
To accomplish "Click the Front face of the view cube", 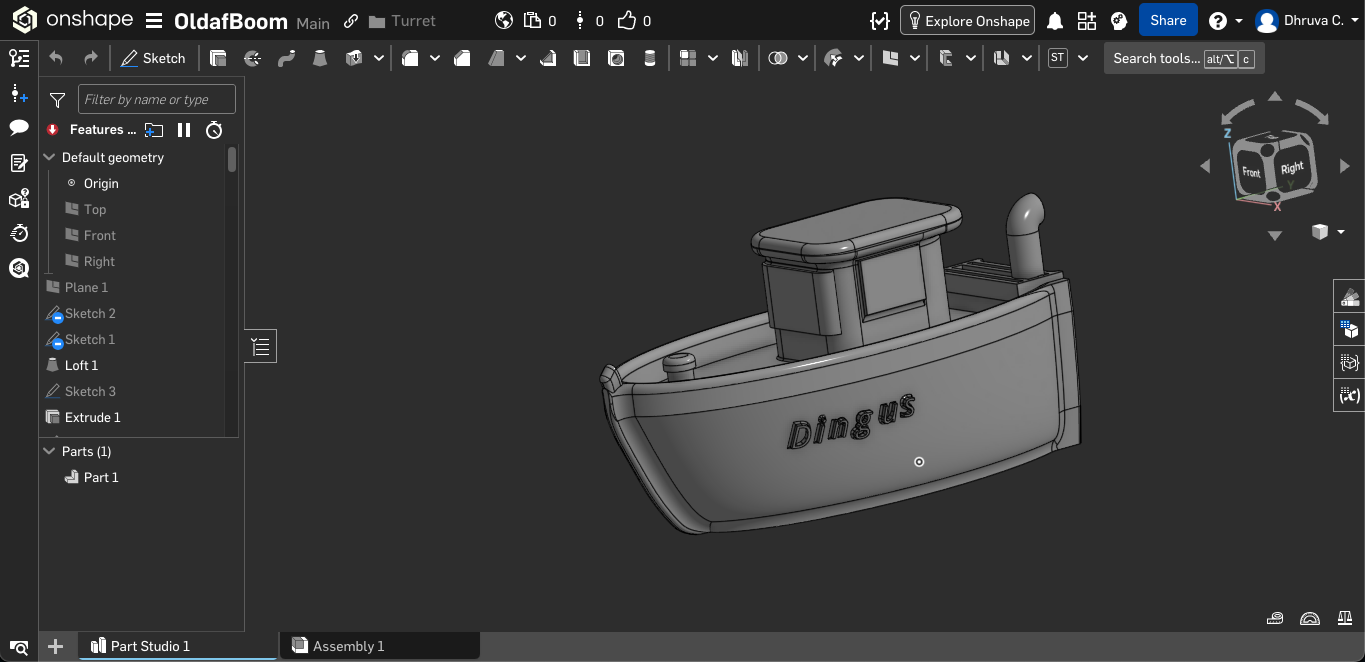I will click(1251, 172).
